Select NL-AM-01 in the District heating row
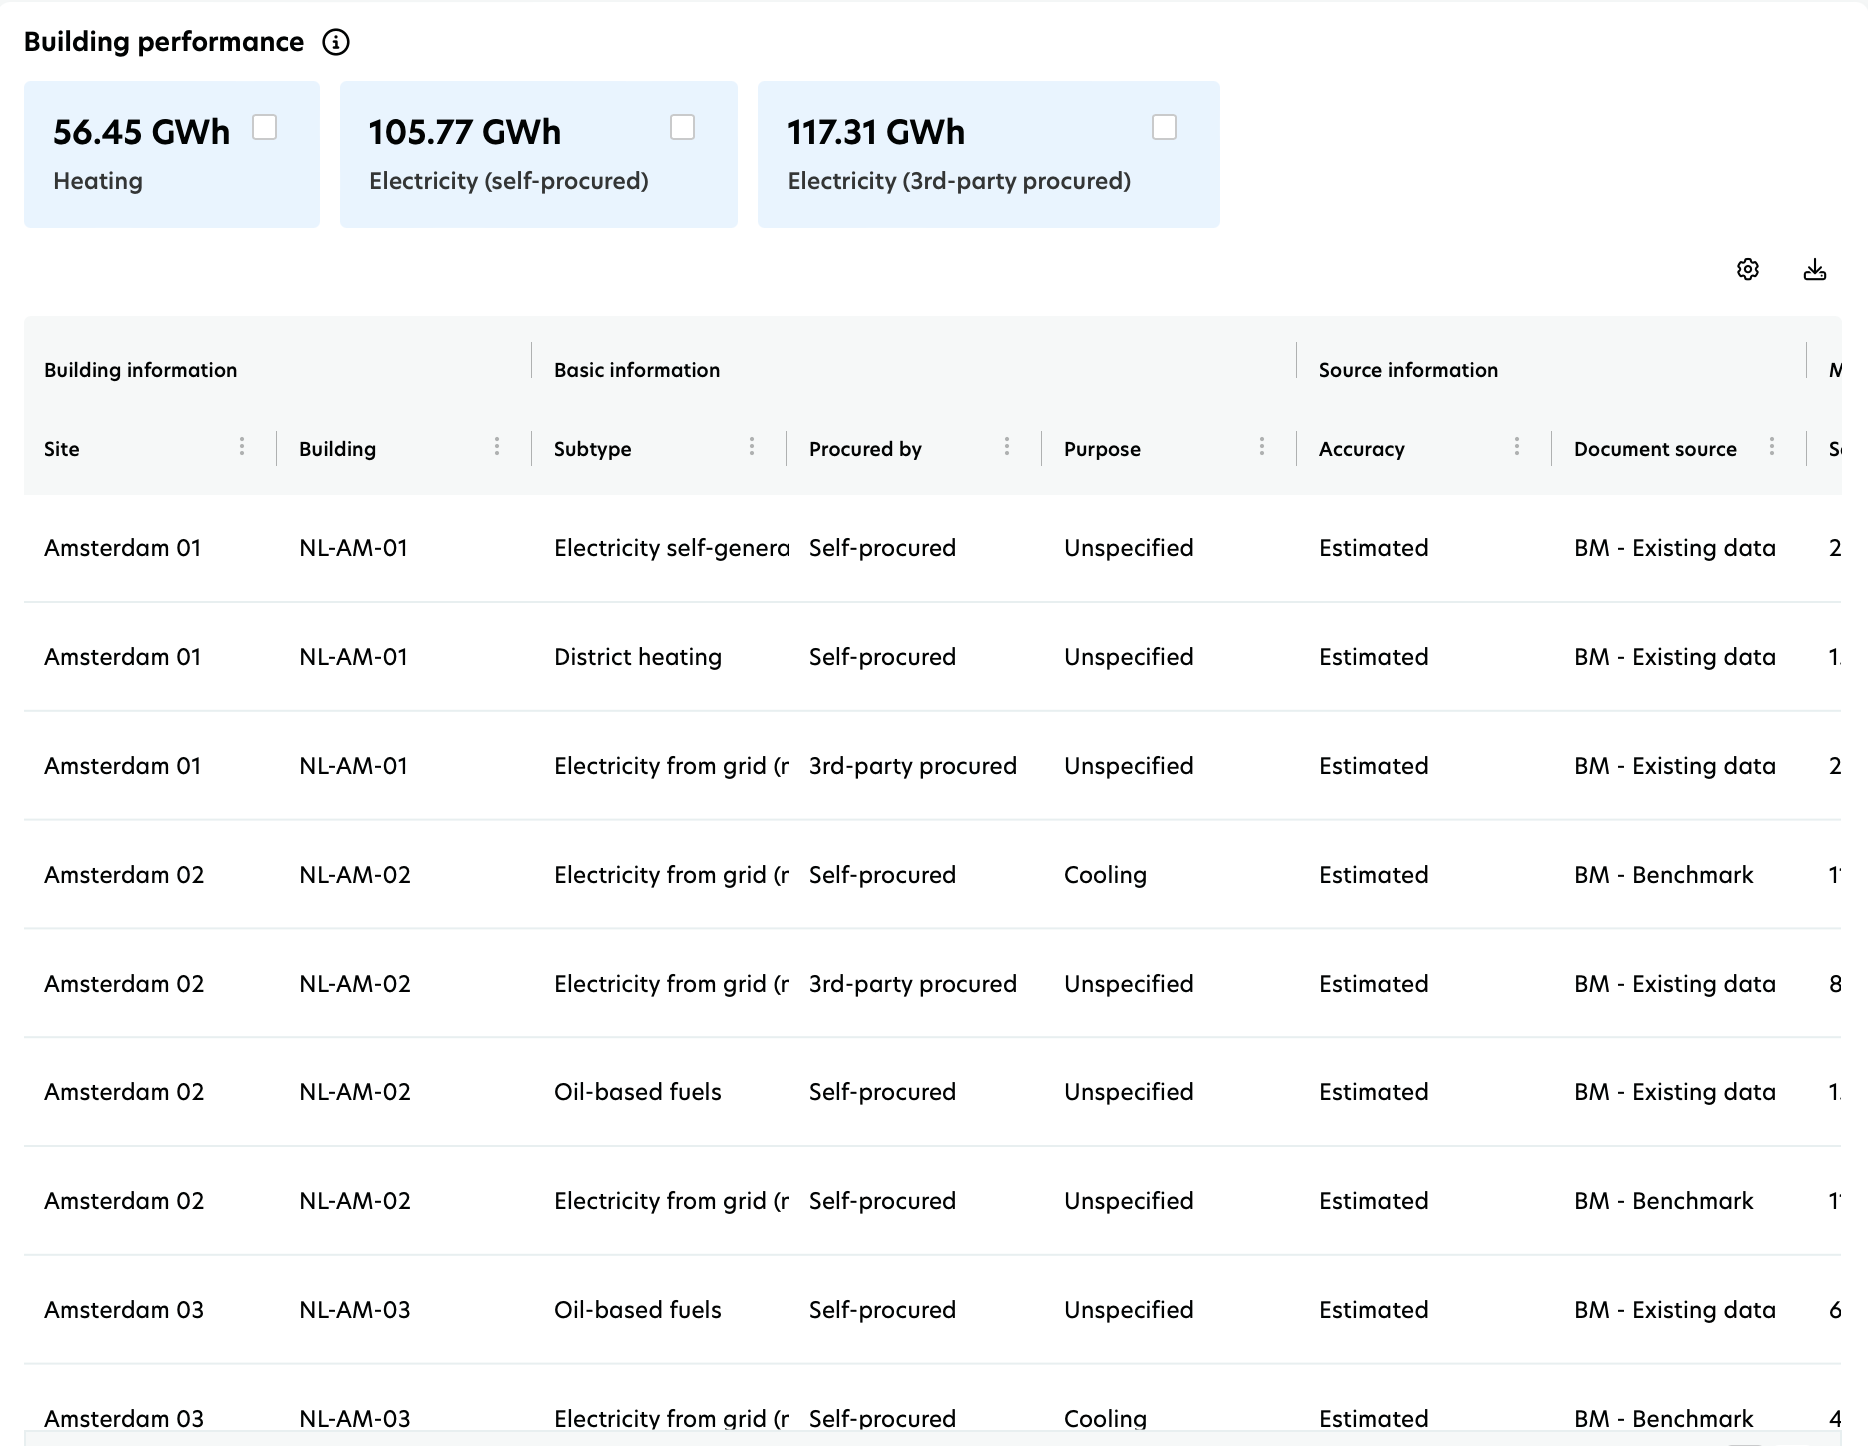The image size is (1868, 1446). tap(353, 657)
